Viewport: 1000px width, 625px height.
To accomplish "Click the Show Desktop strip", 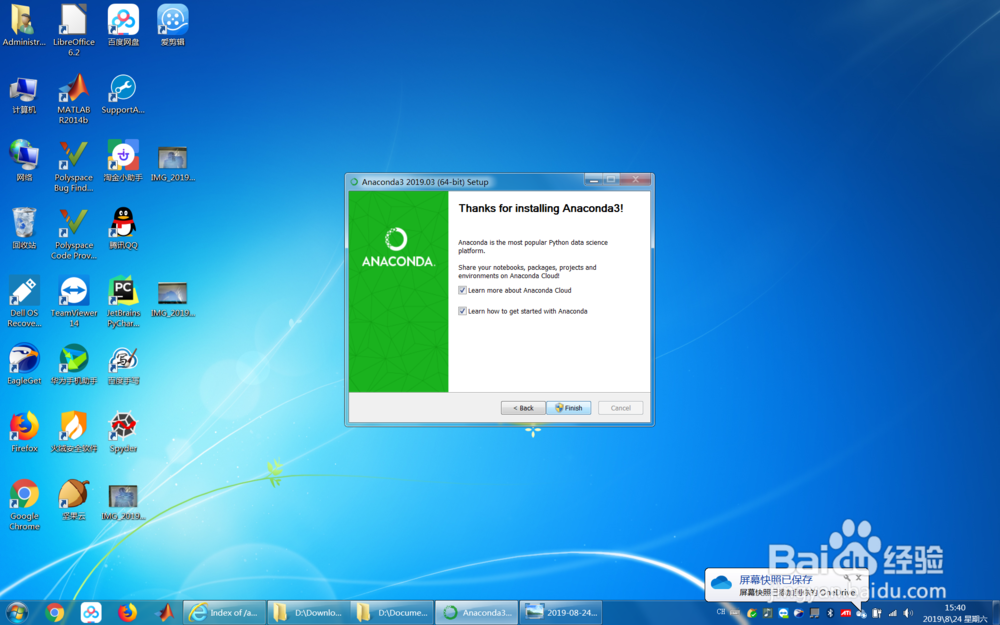I will click(x=996, y=613).
